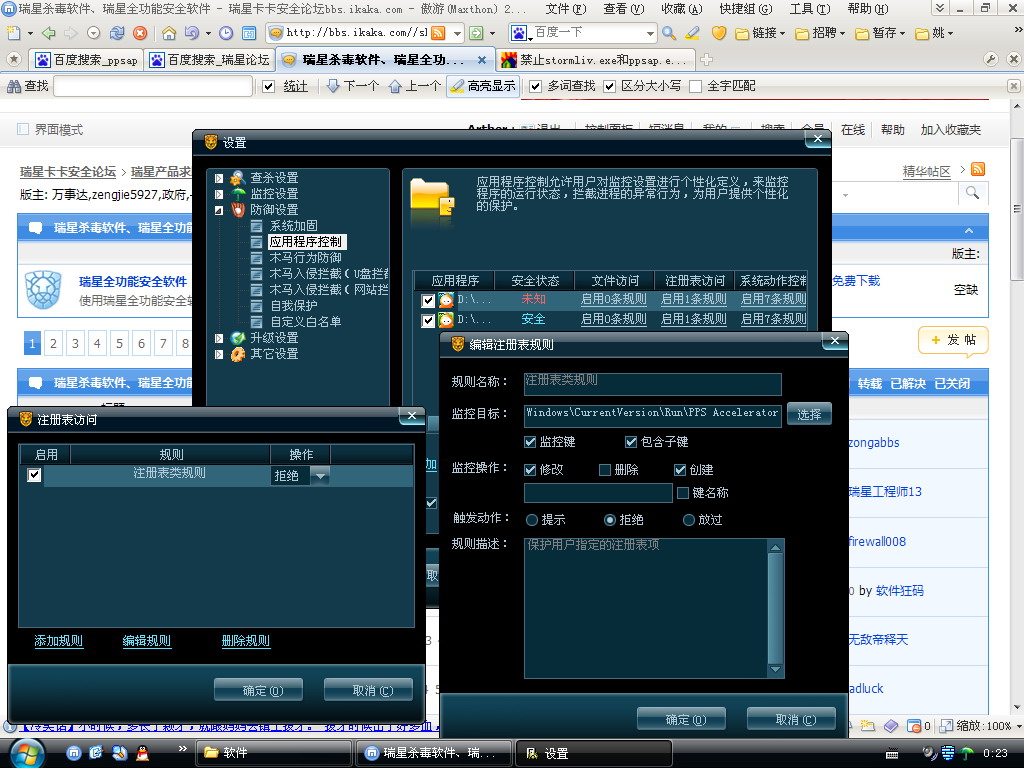Click the rule description scrollbar down arrow
The image size is (1024, 768).
click(x=776, y=669)
